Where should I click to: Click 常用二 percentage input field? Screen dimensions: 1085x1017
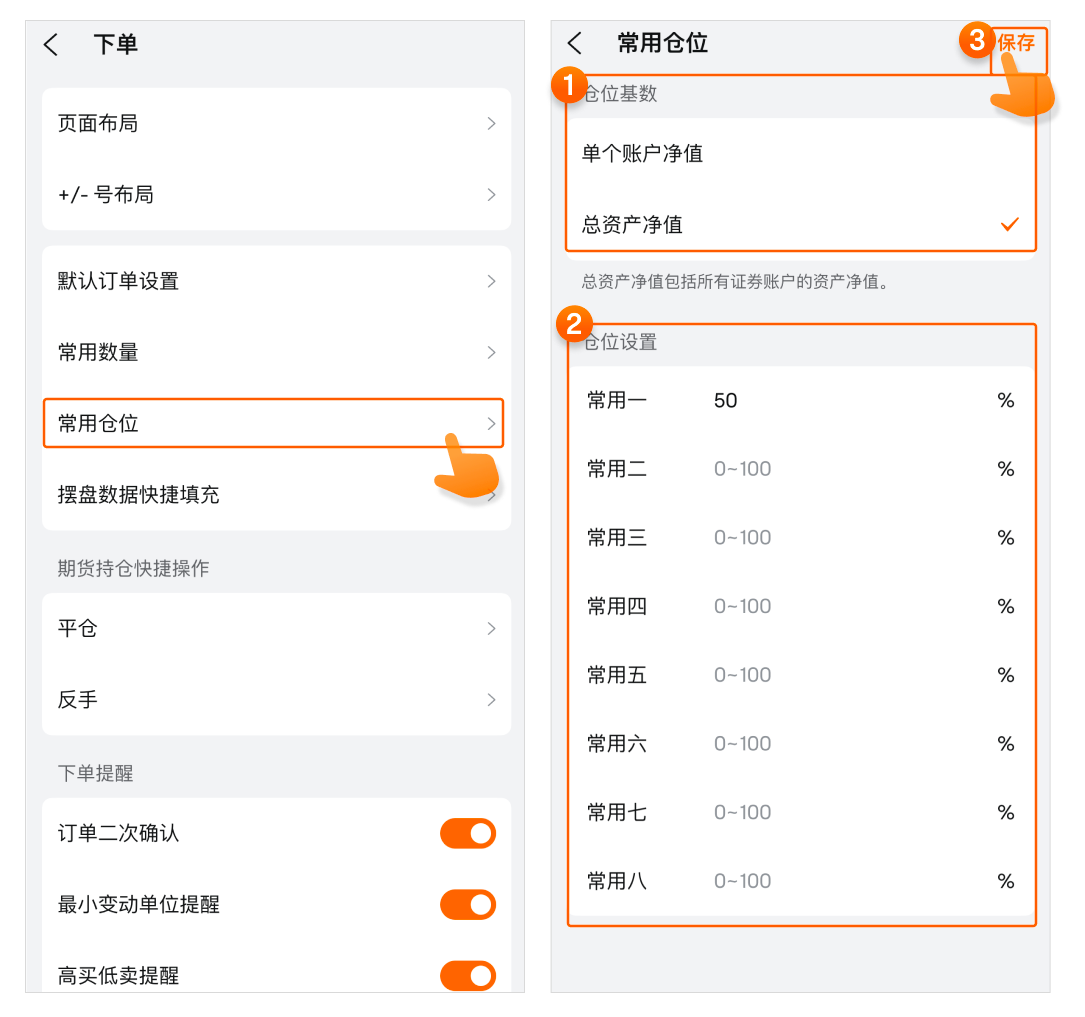tap(840, 469)
